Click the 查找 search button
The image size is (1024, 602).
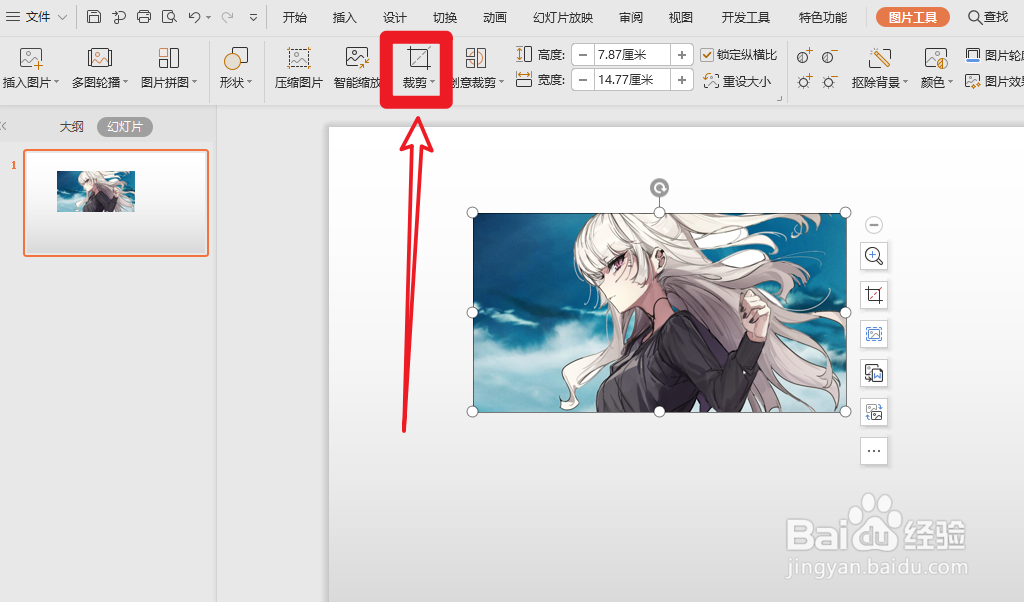pos(987,18)
